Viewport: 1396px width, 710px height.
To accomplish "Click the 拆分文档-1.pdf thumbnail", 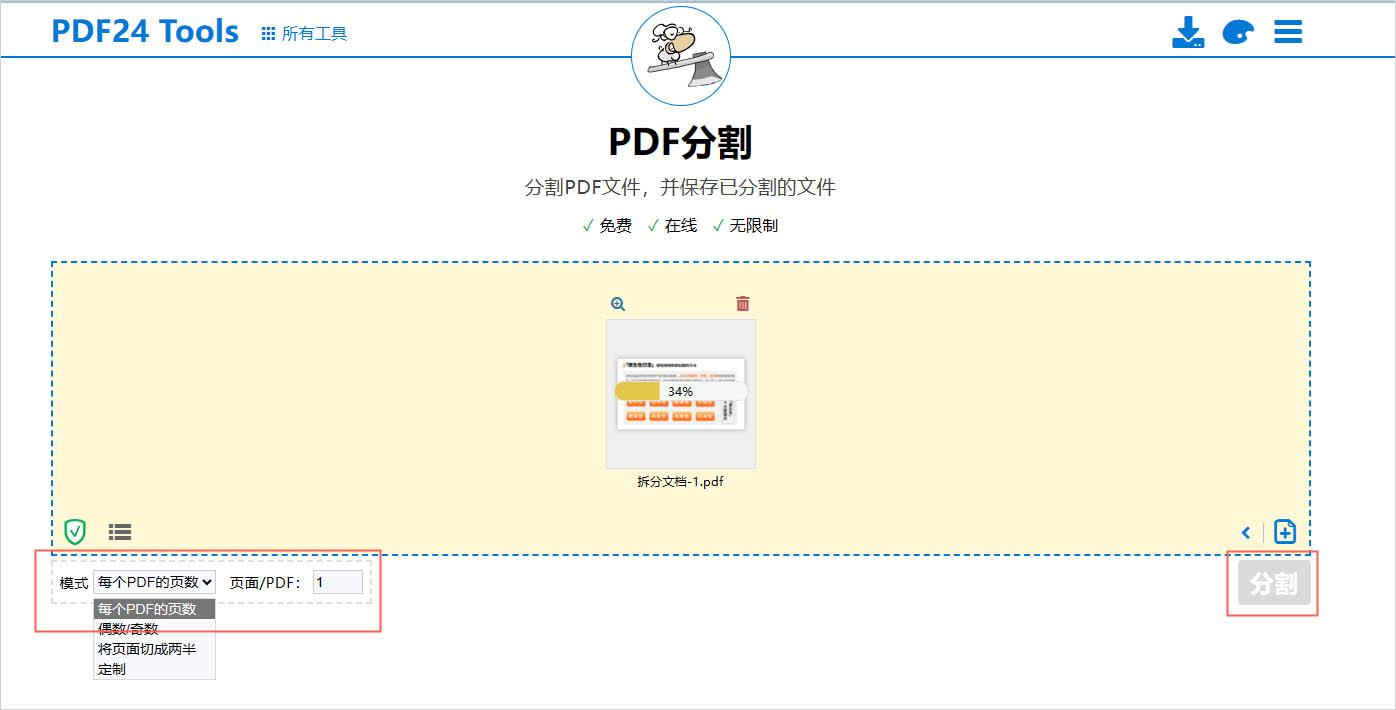I will point(681,394).
